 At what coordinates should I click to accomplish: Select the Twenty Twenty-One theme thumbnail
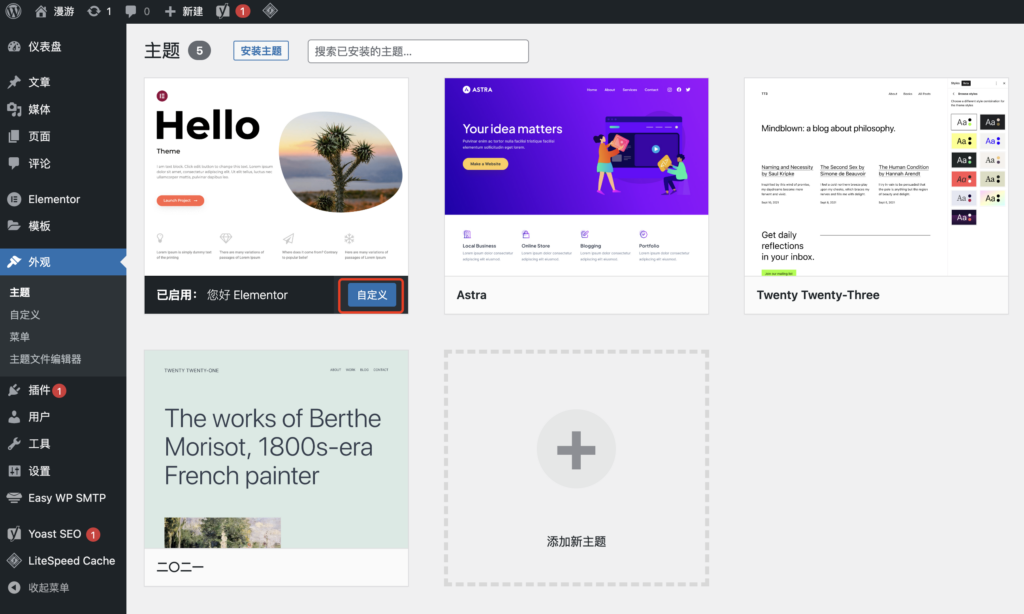pyautogui.click(x=276, y=449)
